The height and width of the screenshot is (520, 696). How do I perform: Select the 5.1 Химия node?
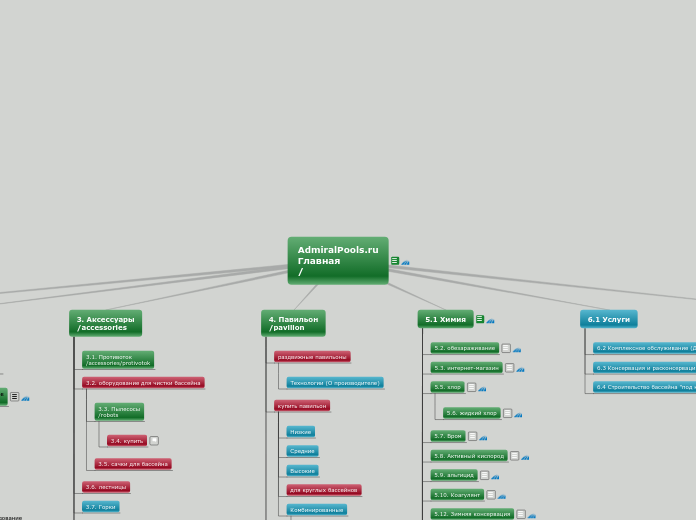[445, 319]
